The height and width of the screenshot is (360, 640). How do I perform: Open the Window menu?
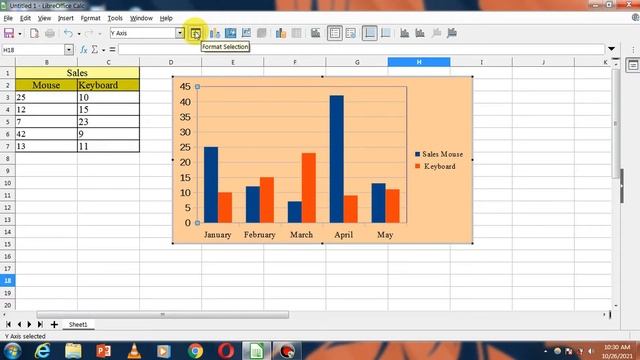(141, 18)
